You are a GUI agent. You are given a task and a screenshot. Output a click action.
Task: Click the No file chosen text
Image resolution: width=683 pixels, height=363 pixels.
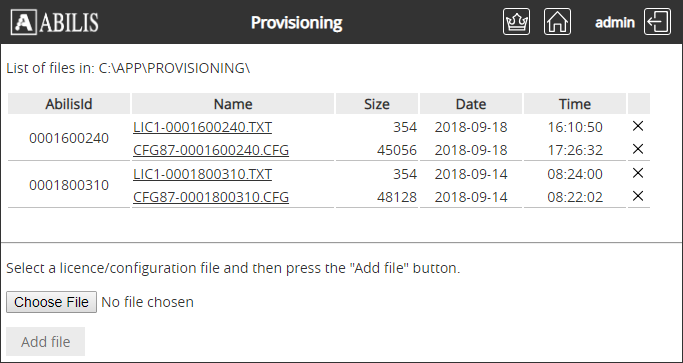[147, 302]
